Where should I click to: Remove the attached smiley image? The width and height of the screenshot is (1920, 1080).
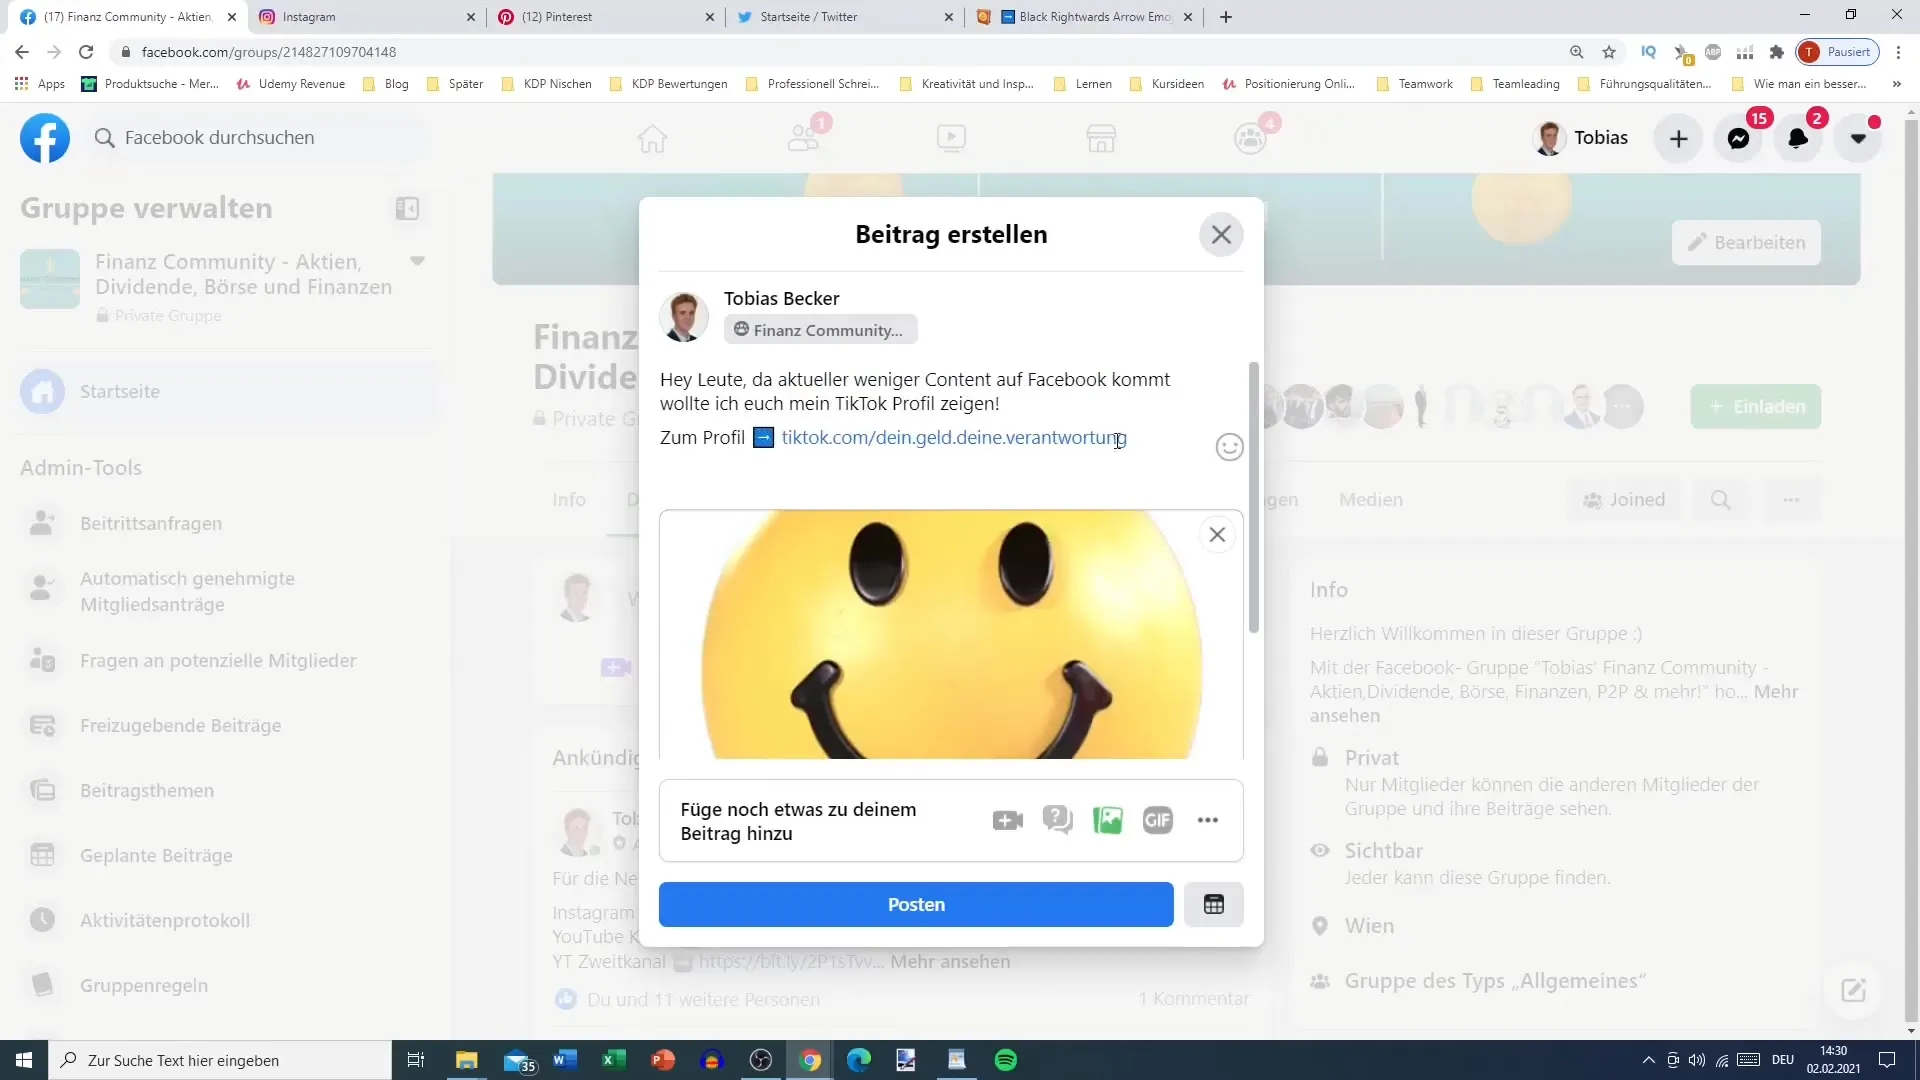(x=1217, y=535)
